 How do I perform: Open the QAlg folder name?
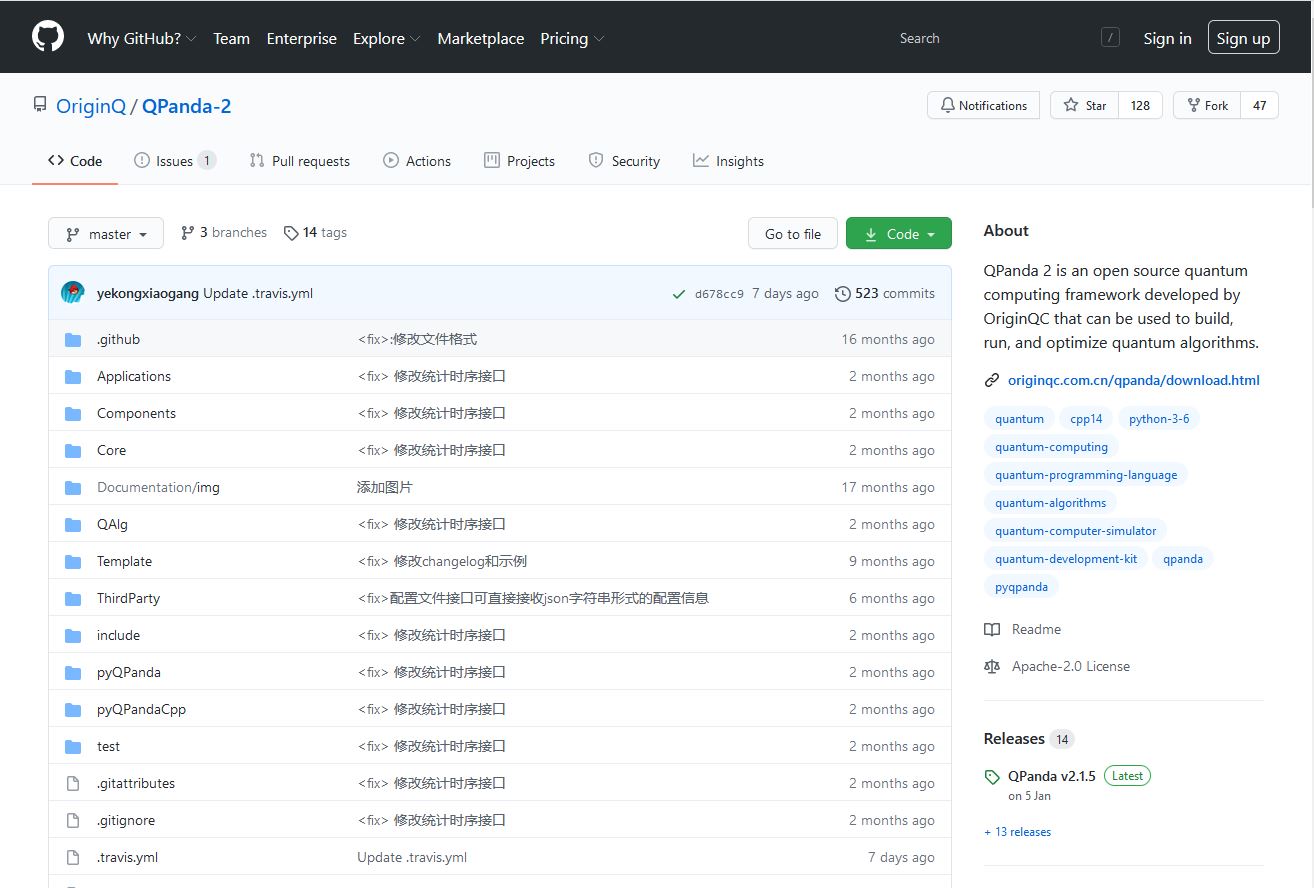pyautogui.click(x=112, y=525)
